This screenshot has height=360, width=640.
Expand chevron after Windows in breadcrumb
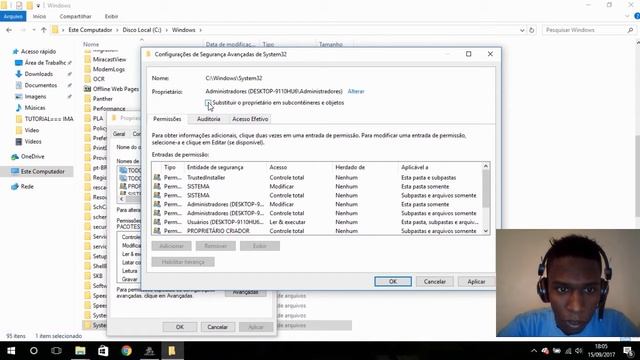tap(200, 30)
